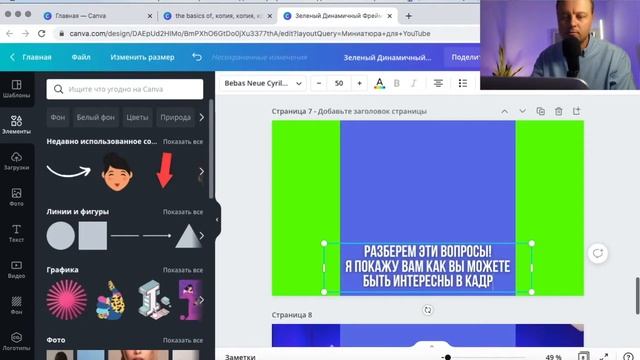Viewport: 640px width, 360px height.
Task: Increase font size with plus button
Action: 359,83
